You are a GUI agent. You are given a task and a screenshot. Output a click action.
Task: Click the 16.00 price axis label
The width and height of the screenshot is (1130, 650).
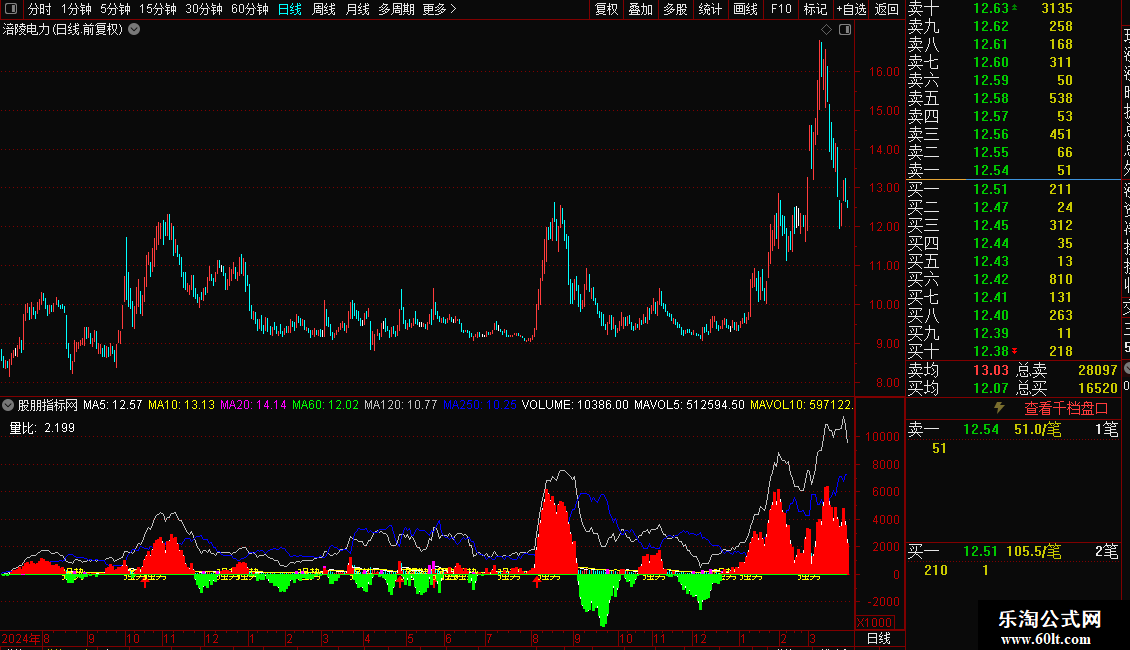point(884,71)
